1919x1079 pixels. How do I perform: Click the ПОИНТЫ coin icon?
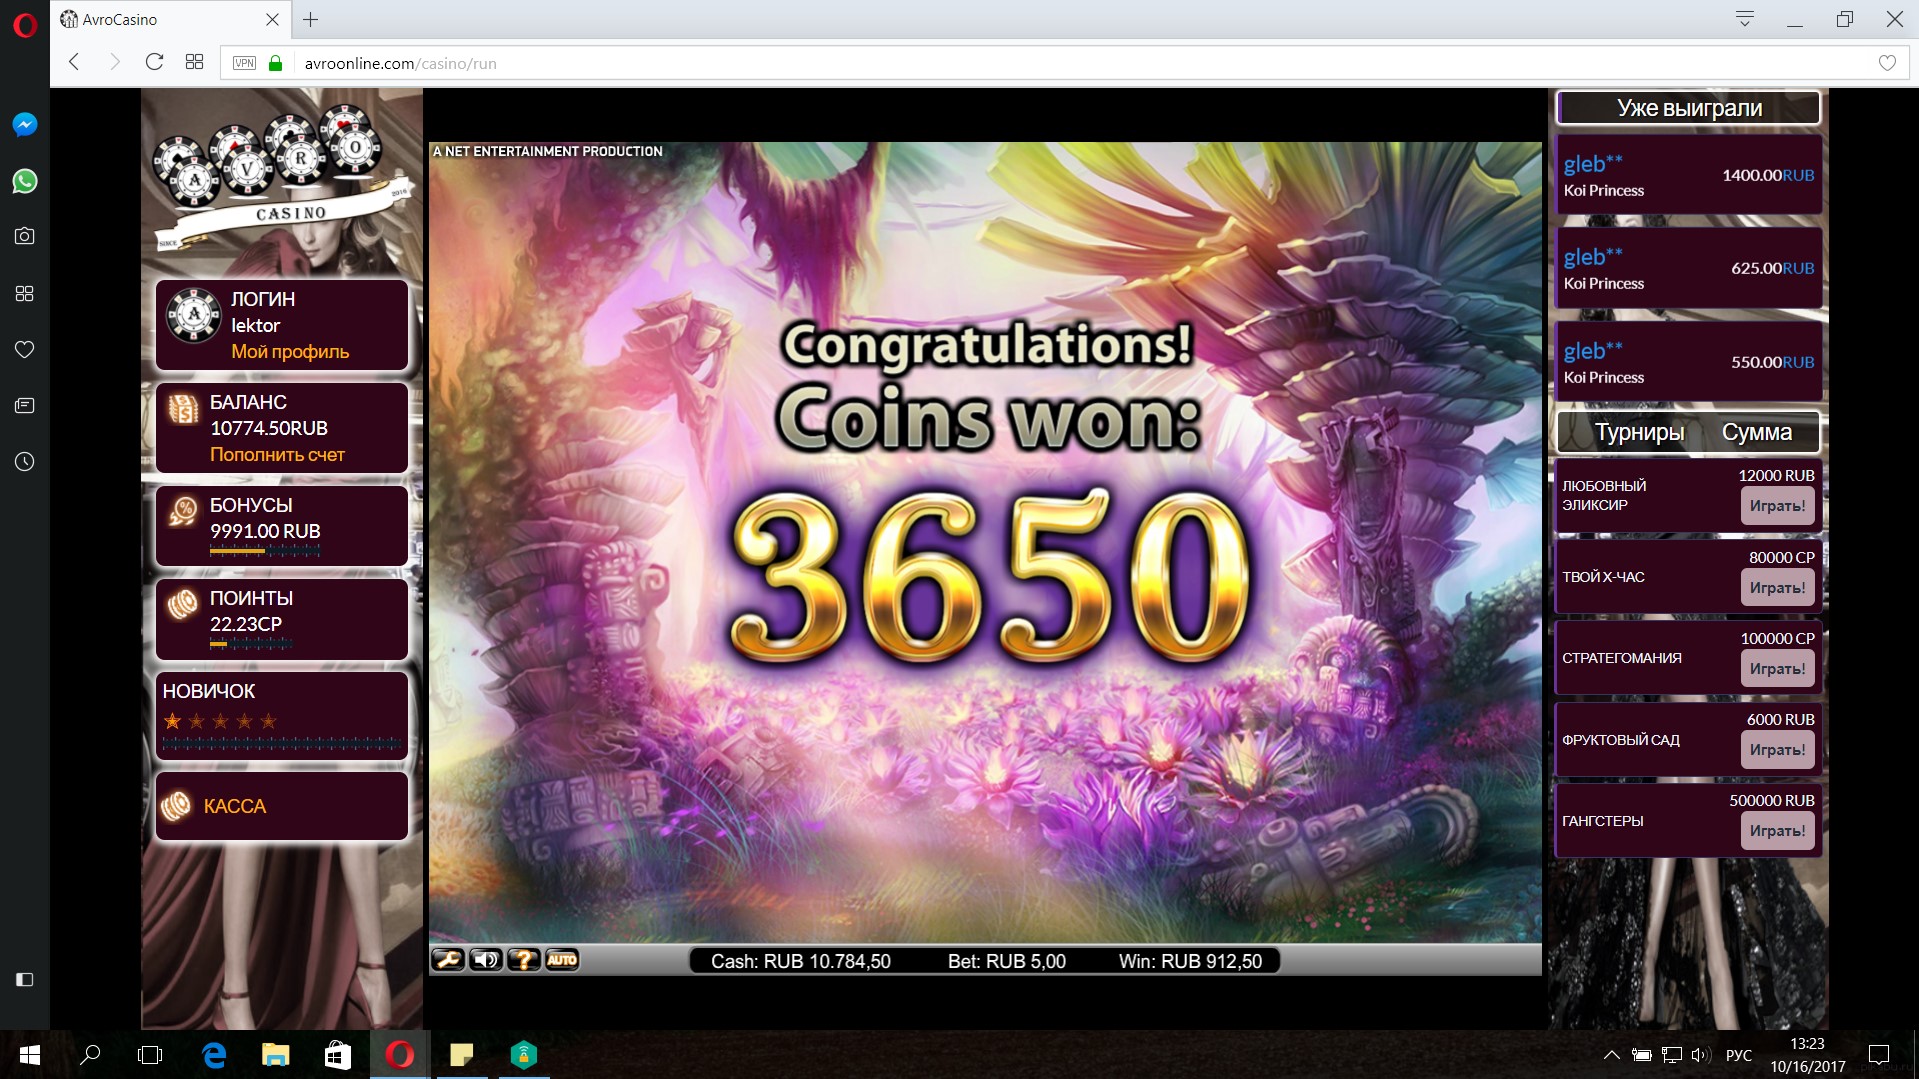point(183,604)
